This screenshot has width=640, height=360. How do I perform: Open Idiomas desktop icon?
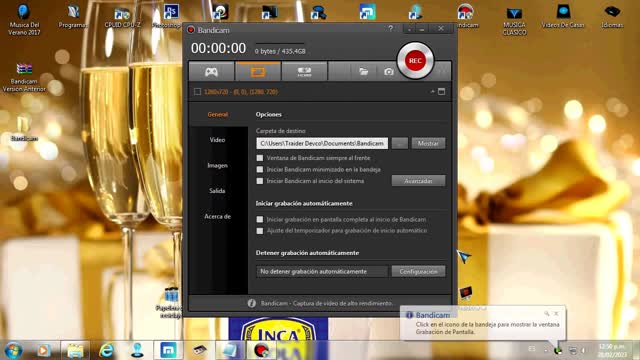tap(612, 17)
